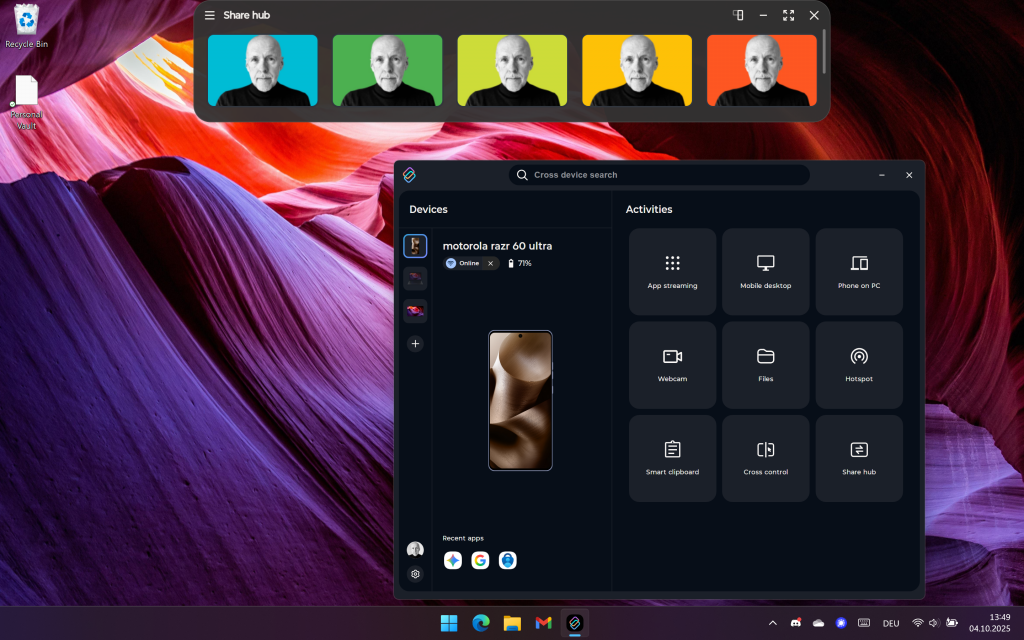This screenshot has height=640, width=1024.
Task: Open the Share hub hamburger menu
Action: [x=210, y=15]
